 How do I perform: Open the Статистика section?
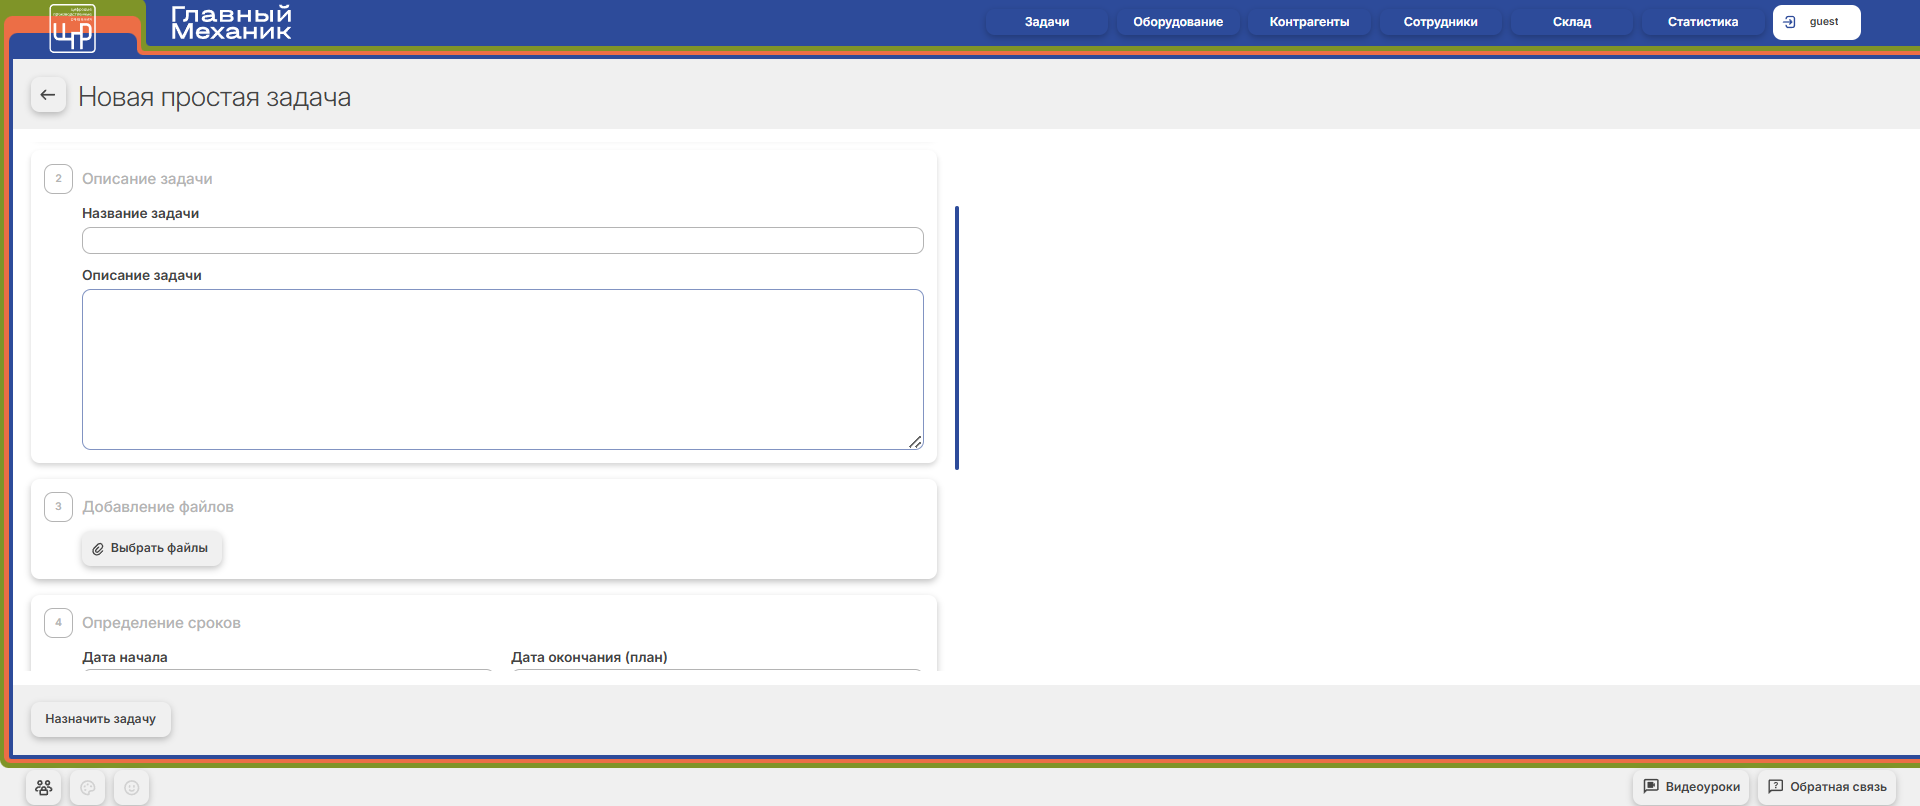tap(1703, 22)
